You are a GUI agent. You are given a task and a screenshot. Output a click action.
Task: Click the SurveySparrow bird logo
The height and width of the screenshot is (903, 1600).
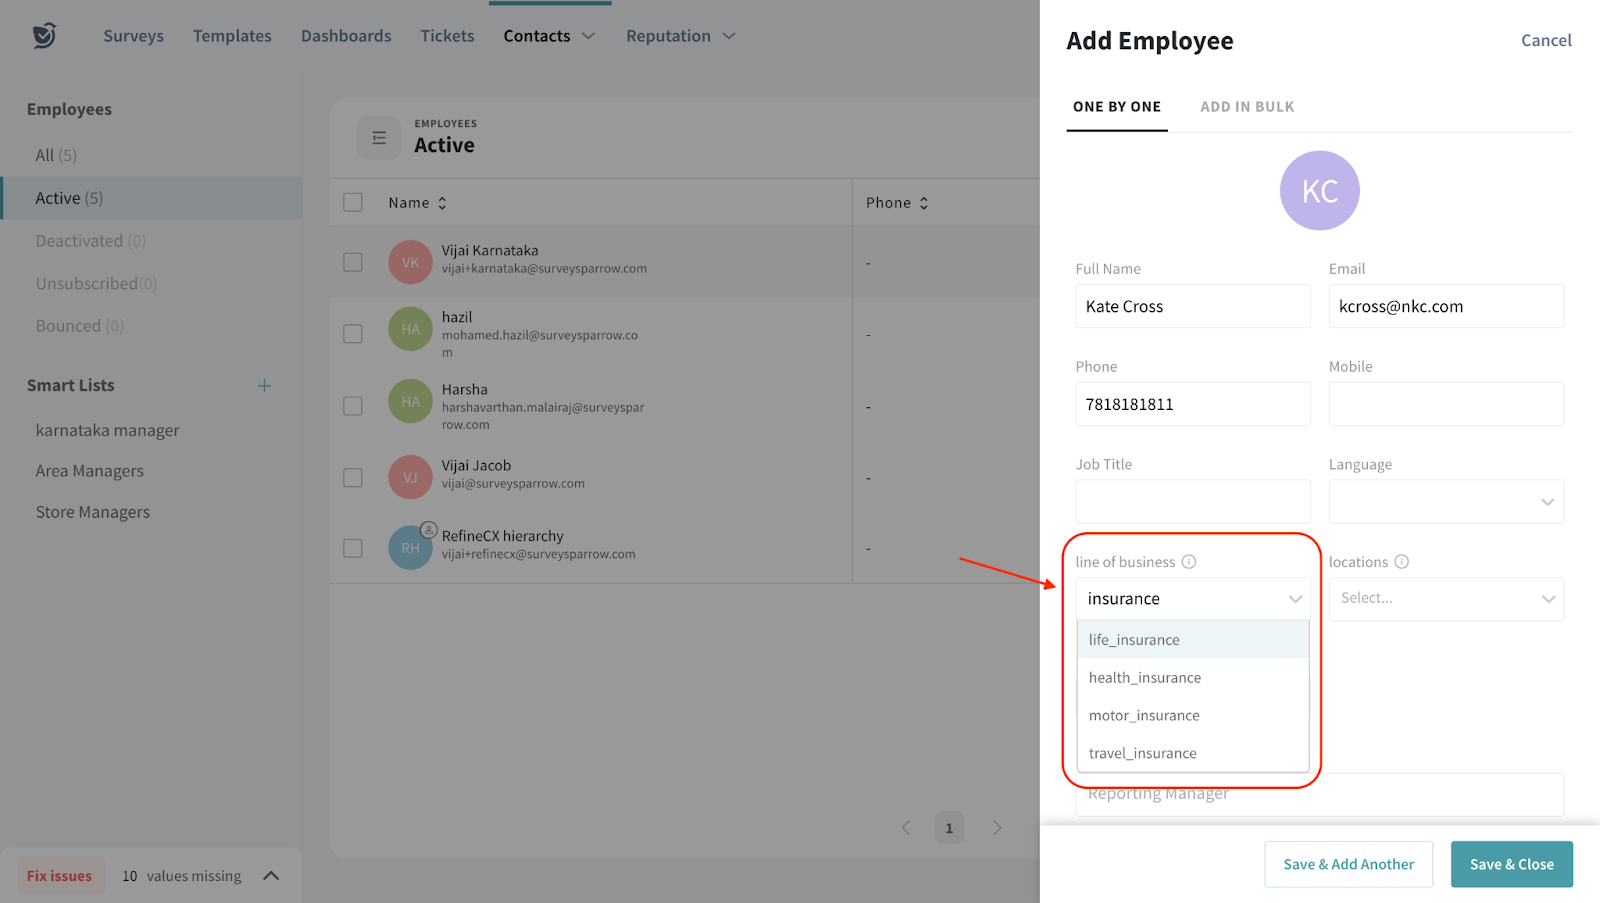(x=44, y=36)
